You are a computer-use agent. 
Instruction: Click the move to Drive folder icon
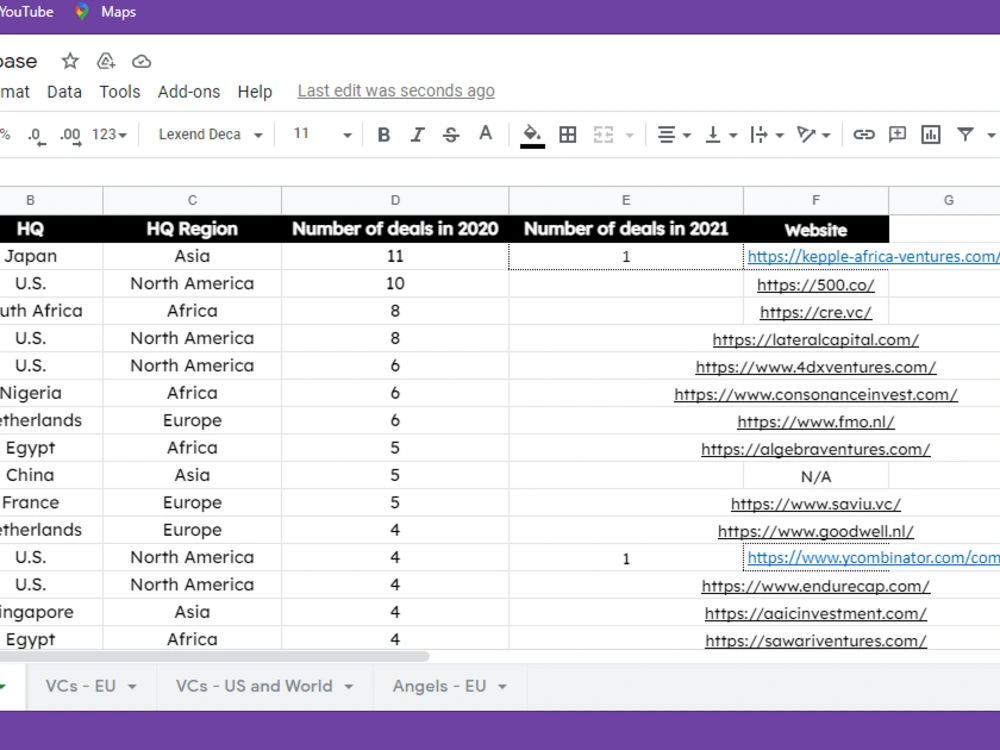tap(106, 61)
